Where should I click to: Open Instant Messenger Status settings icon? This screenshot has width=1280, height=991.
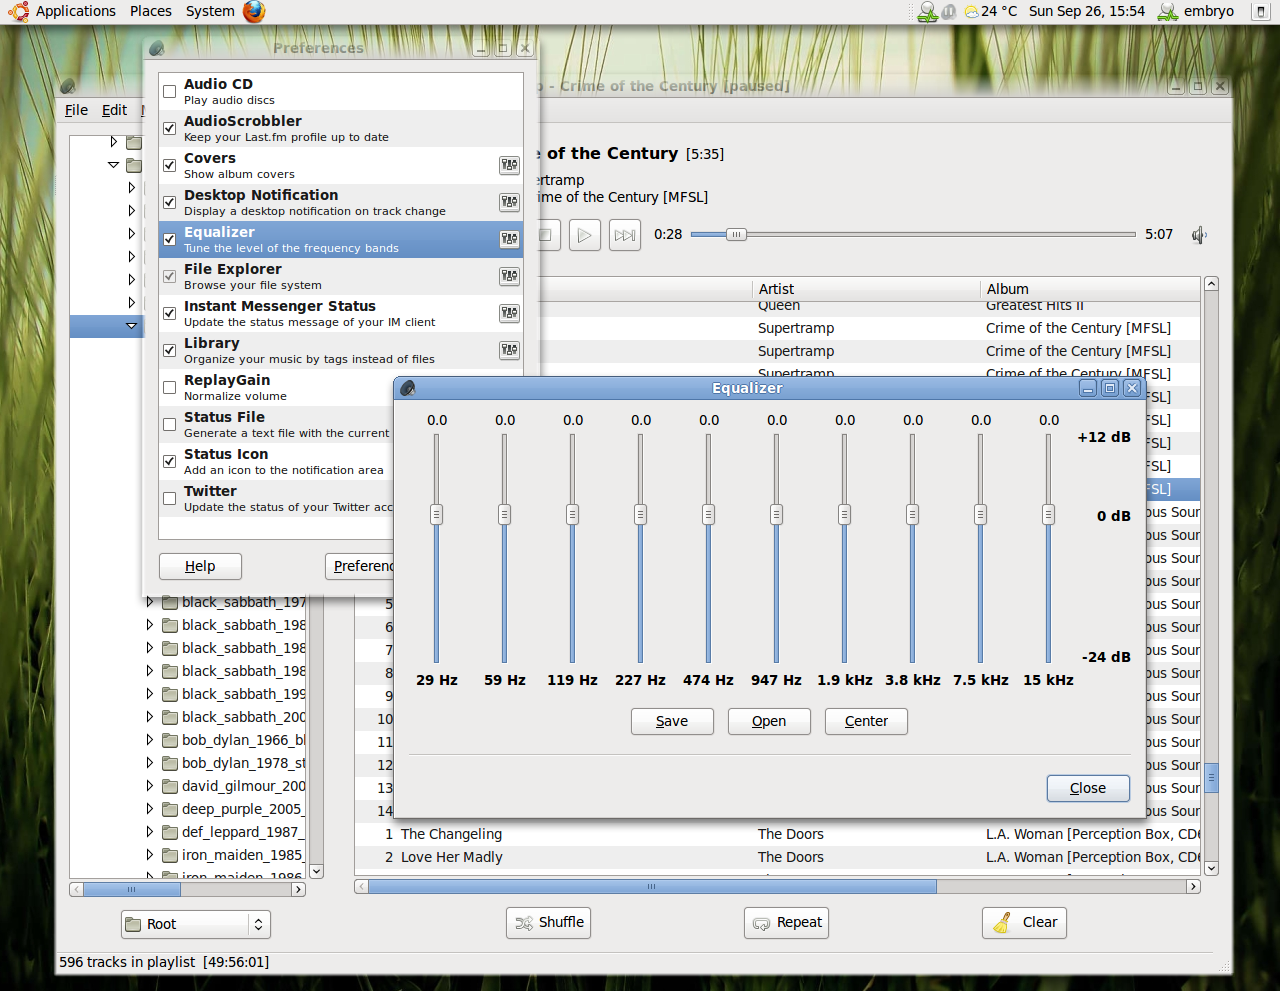(x=509, y=313)
